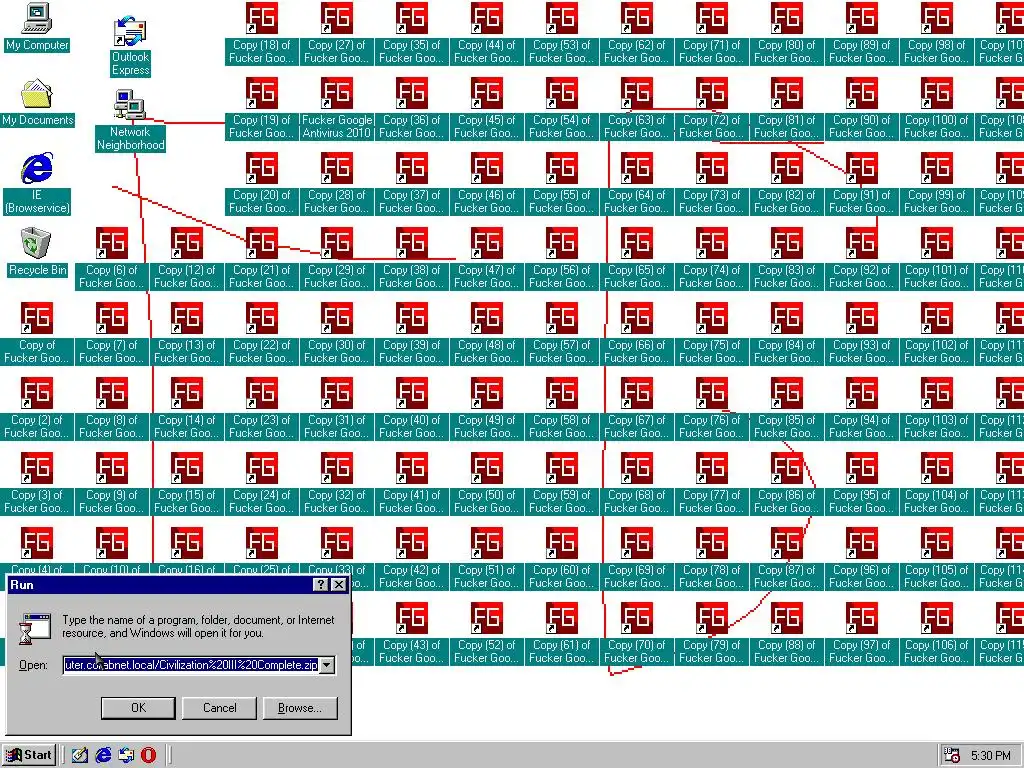Select the Copy (36) shortcut icon
The height and width of the screenshot is (768, 1024).
pyautogui.click(x=411, y=110)
